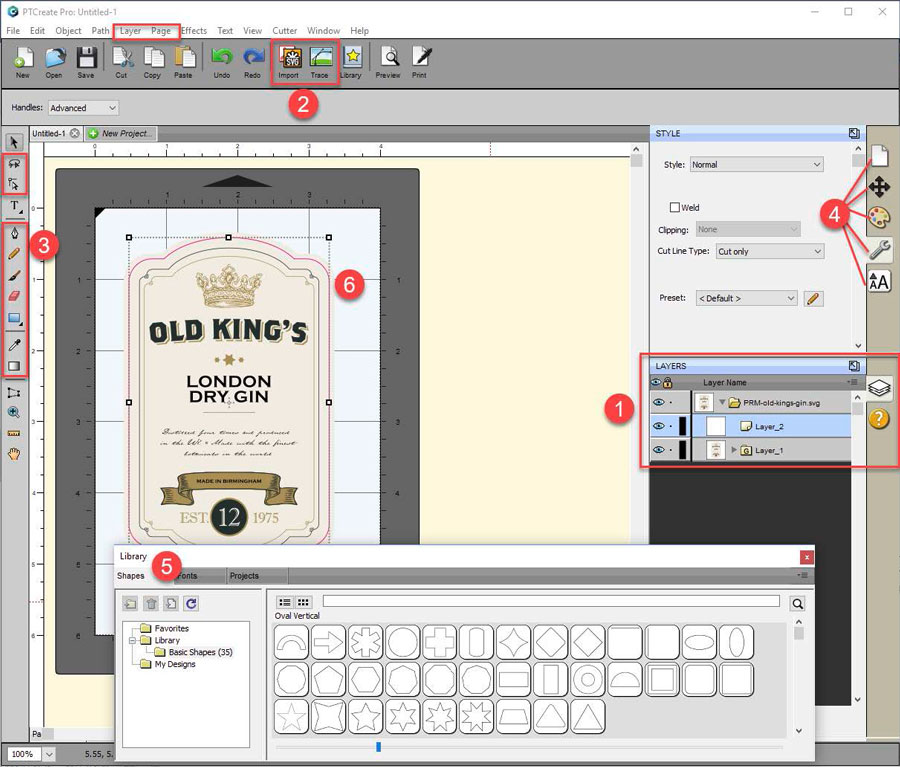Collapse the PRM-old-kings-gin.svg folder
The image size is (900, 767).
point(722,402)
